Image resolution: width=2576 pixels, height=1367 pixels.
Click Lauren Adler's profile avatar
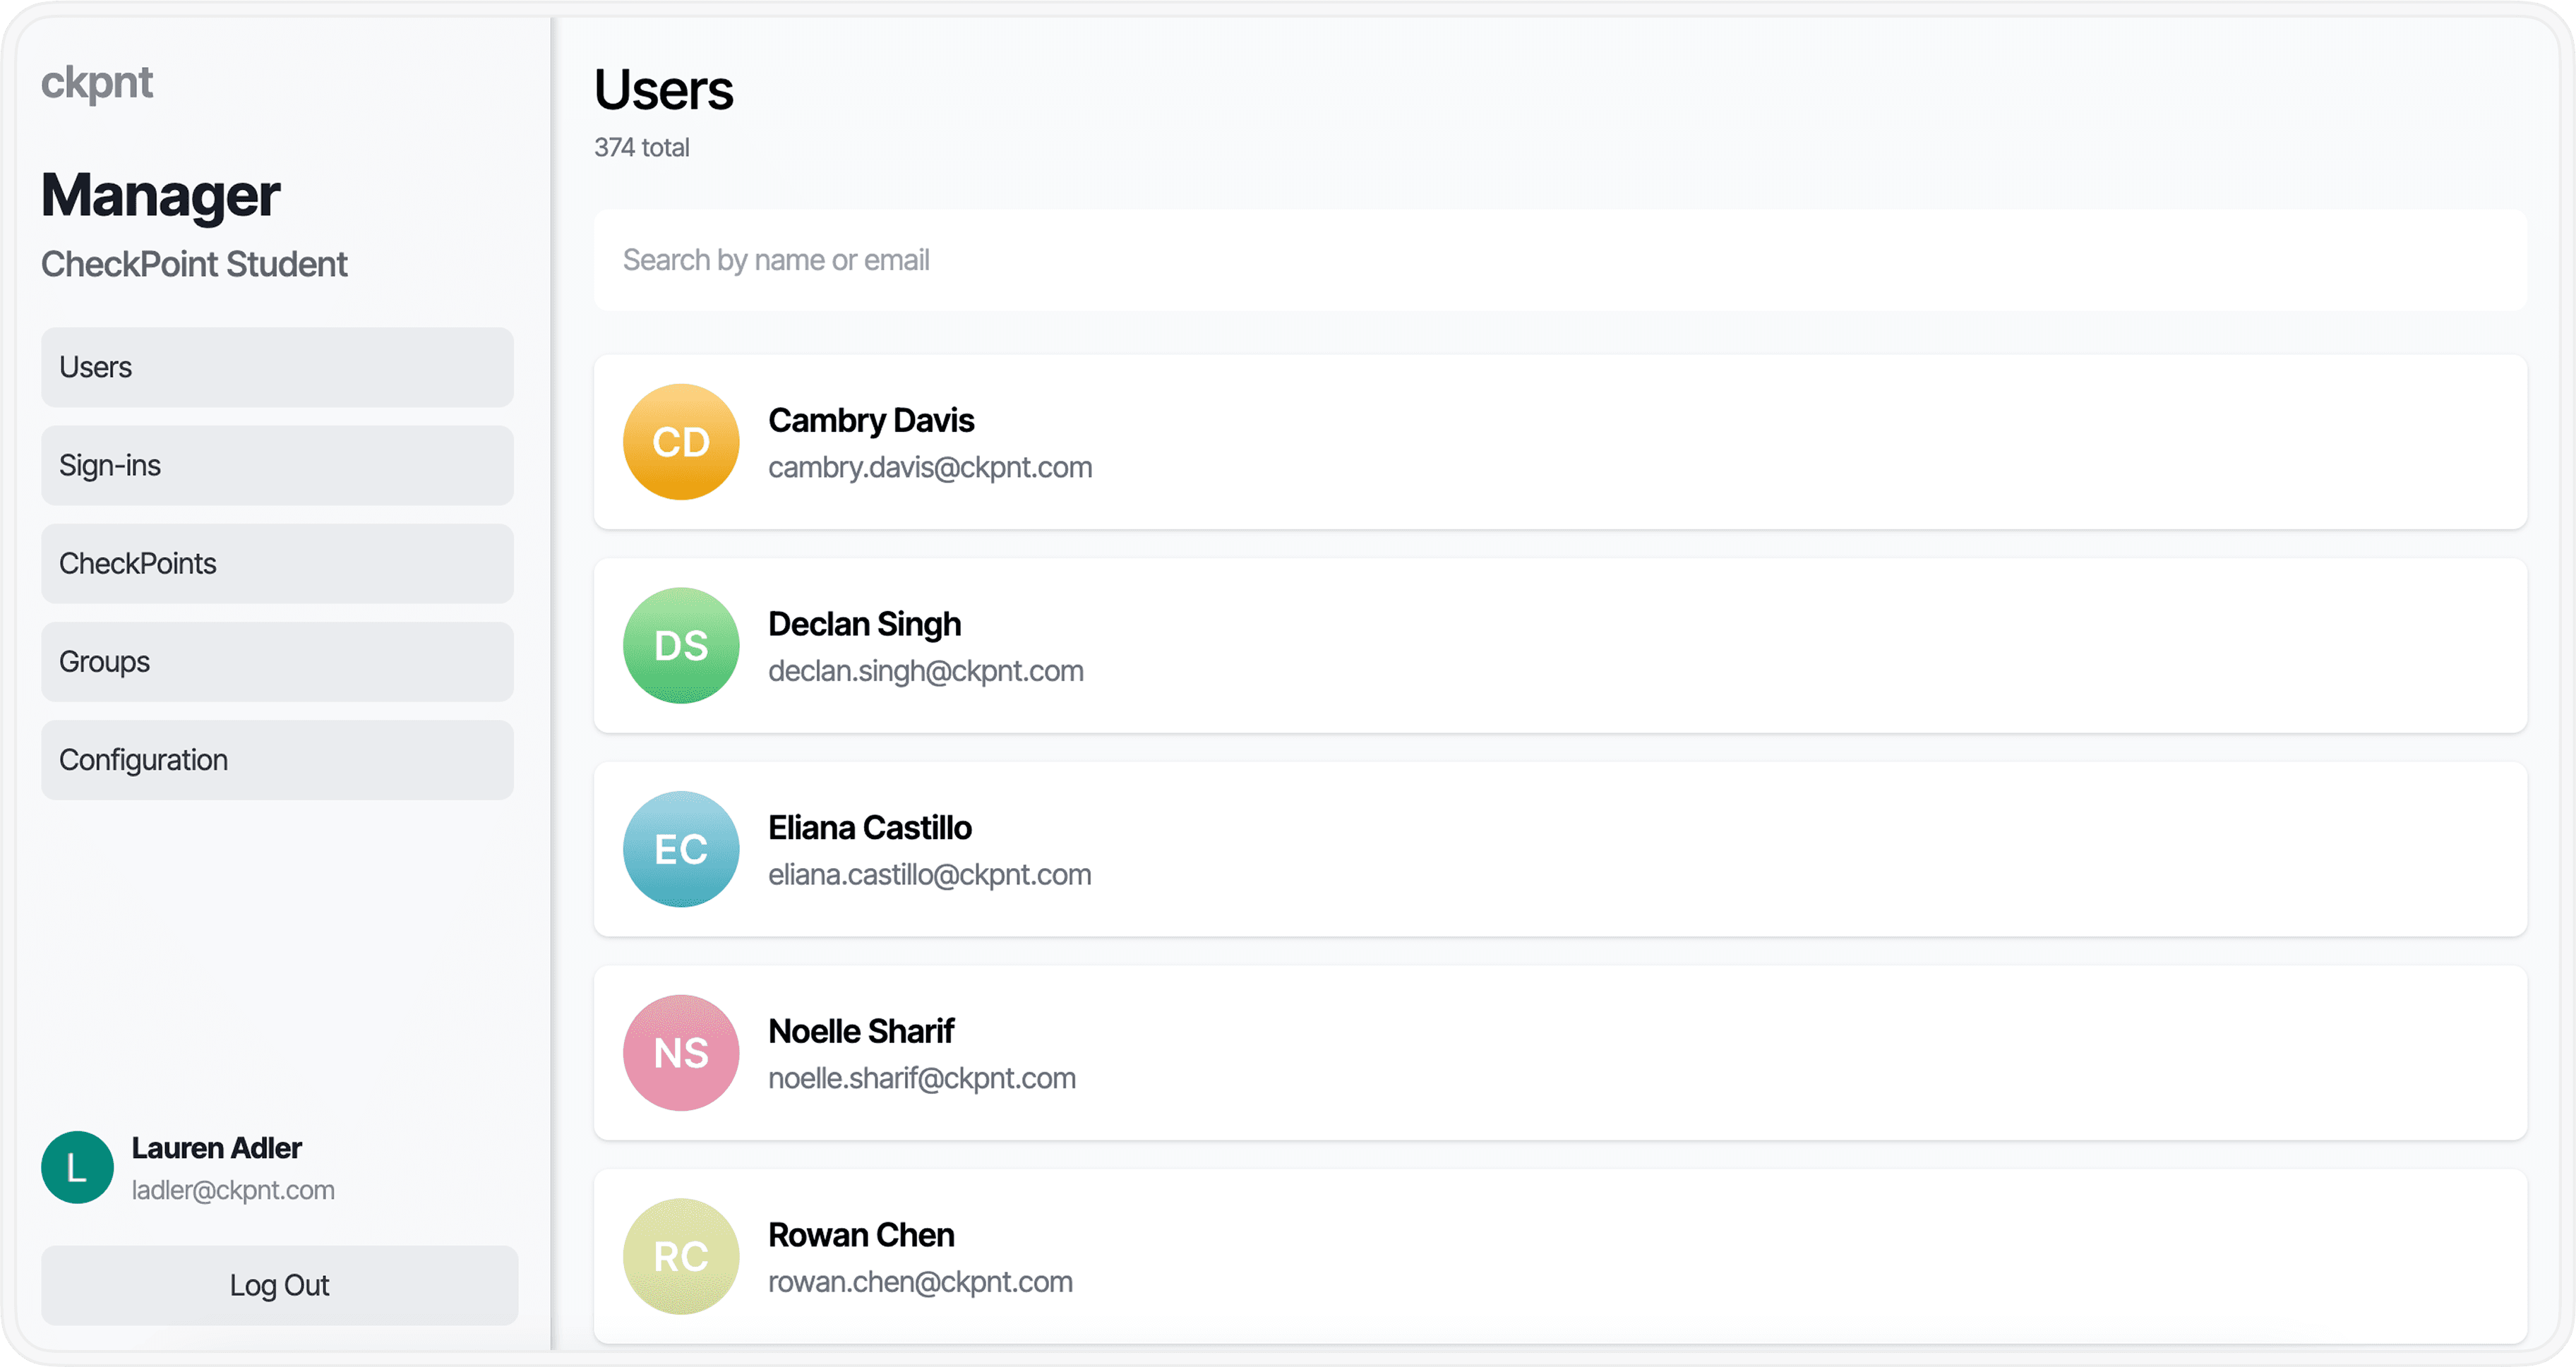click(77, 1167)
